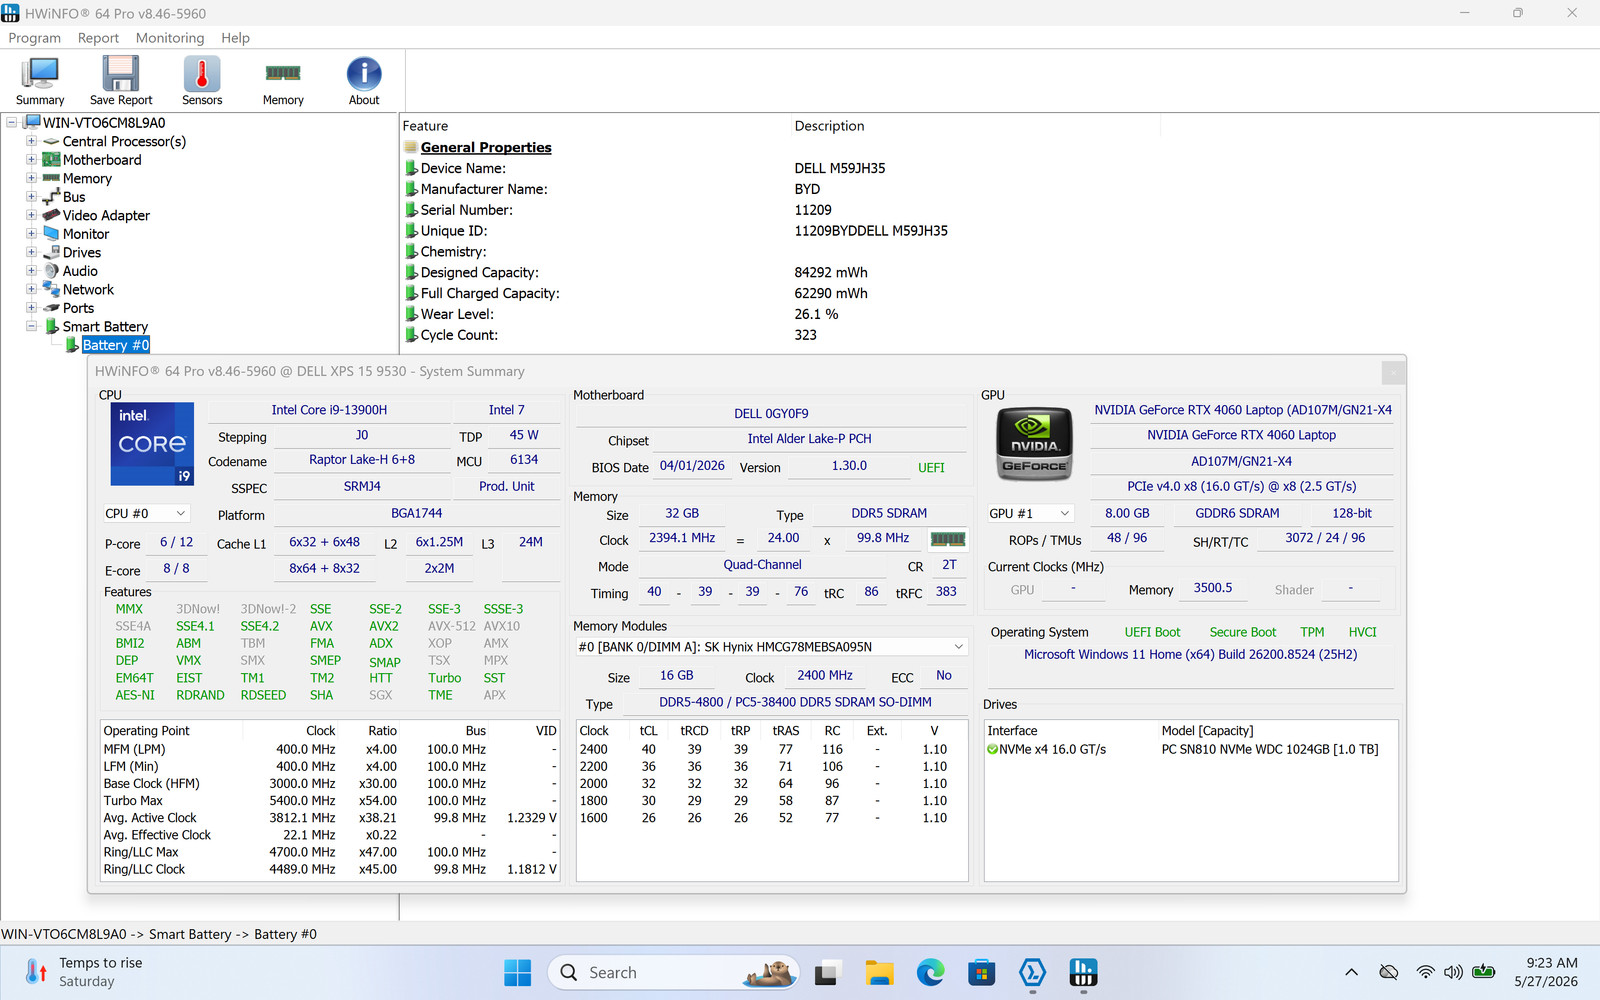Open the memory module BANK 0/DIMM A dropdown

pos(771,647)
